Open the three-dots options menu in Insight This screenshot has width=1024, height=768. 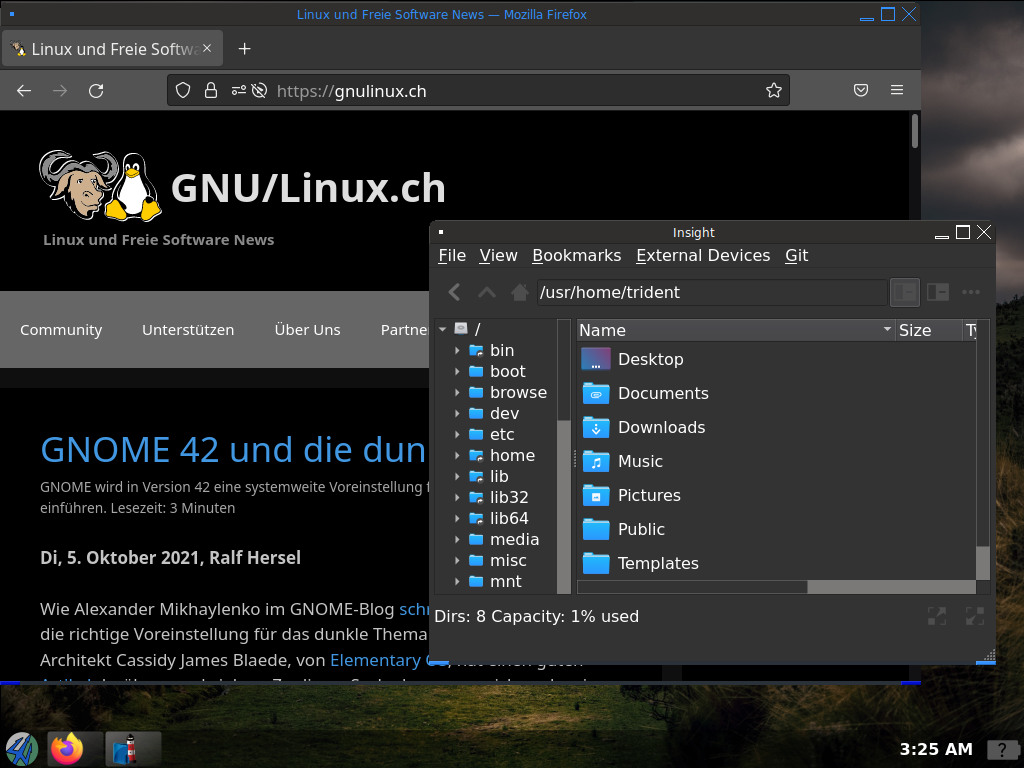[x=971, y=292]
